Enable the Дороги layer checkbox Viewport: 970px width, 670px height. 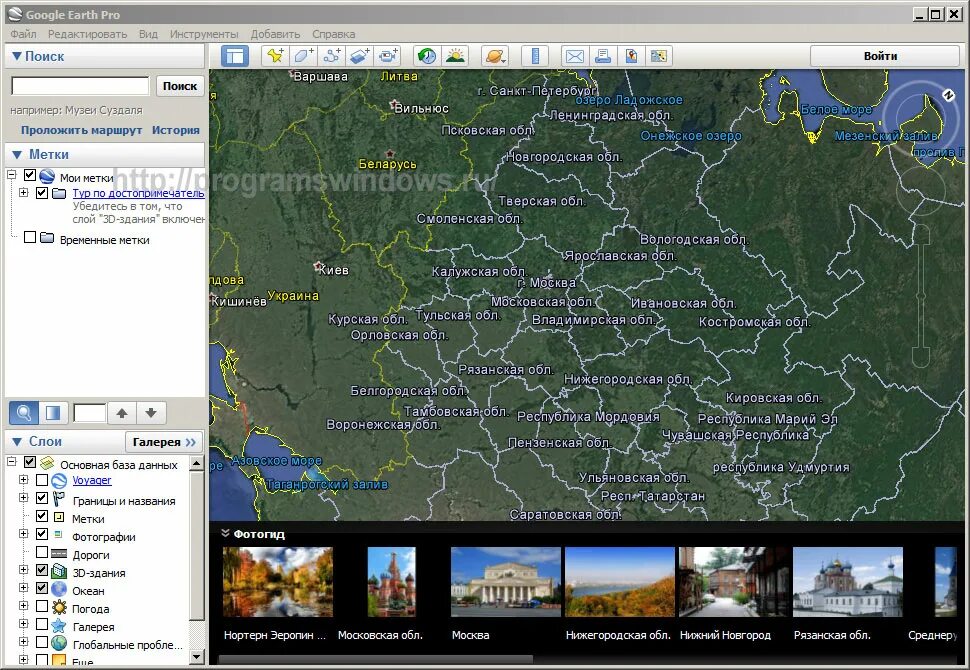[42, 552]
